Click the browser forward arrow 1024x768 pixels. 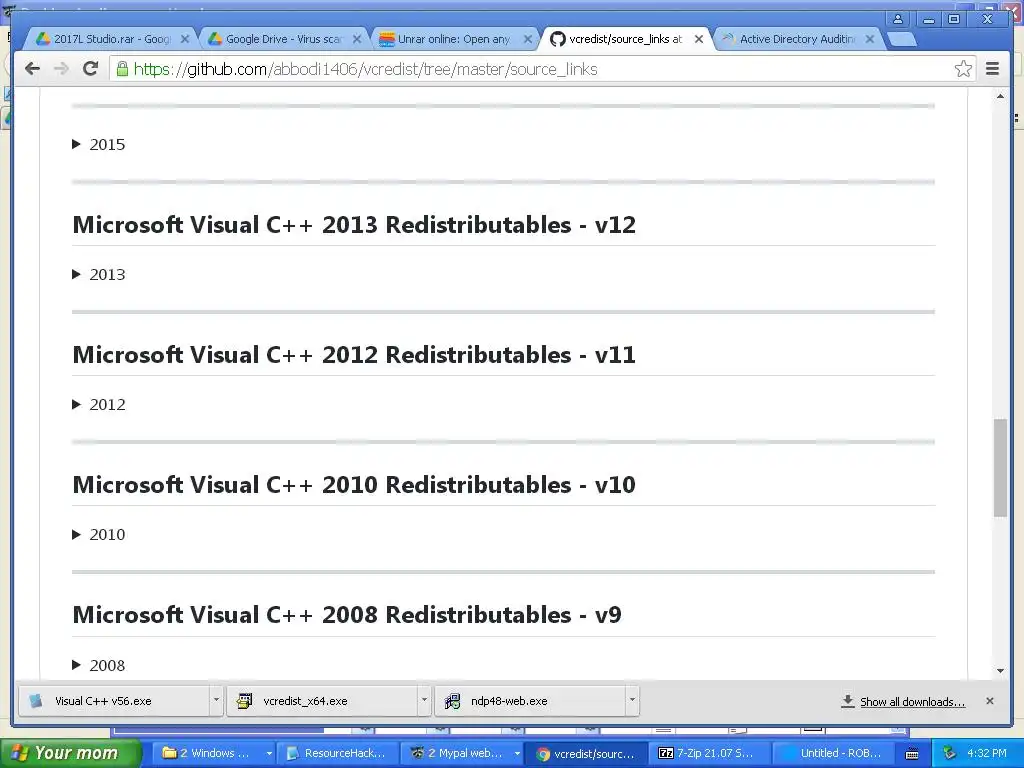61,69
